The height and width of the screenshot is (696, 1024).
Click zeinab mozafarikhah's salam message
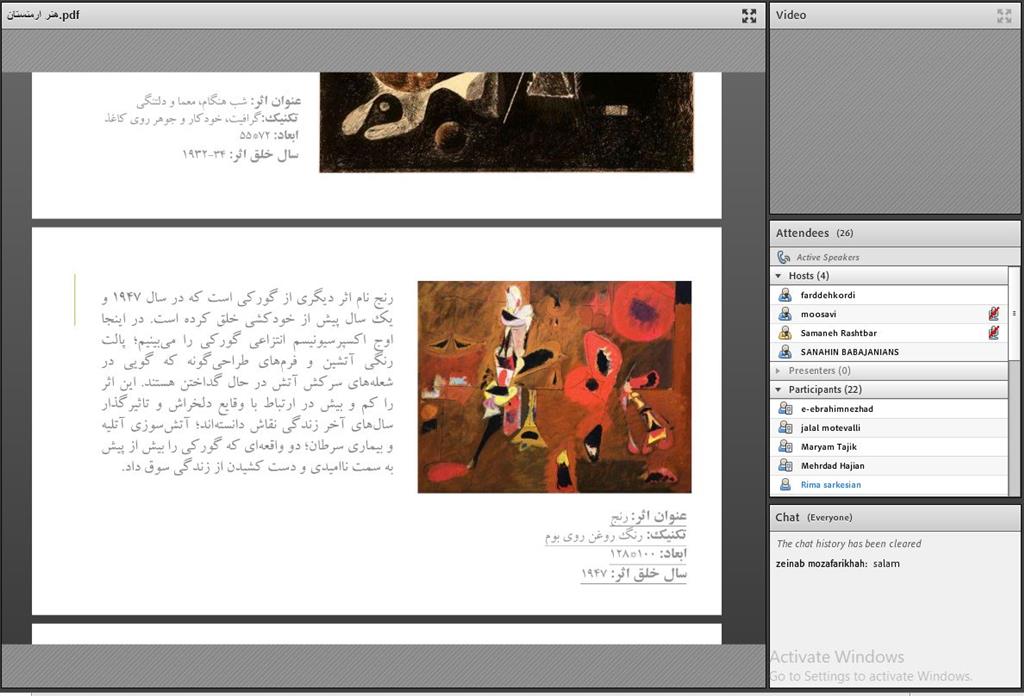point(837,563)
